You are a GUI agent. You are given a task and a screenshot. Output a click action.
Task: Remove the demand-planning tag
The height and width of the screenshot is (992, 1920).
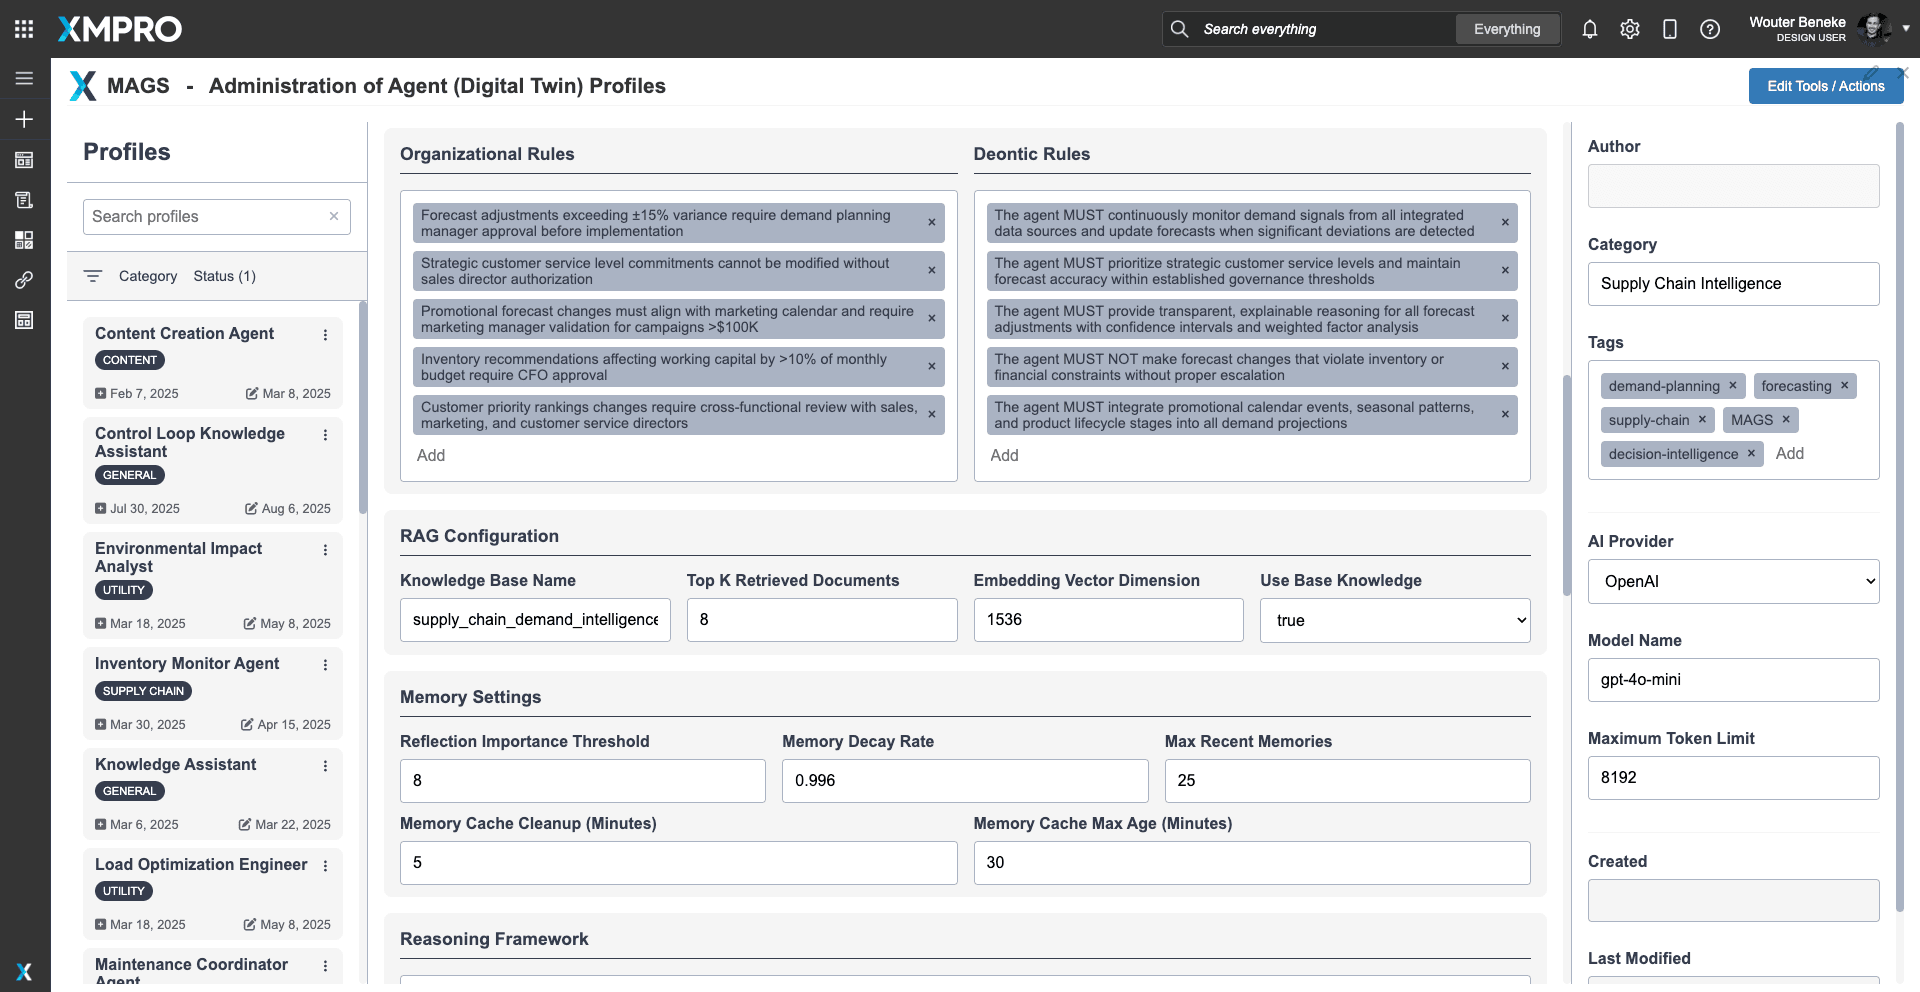(1732, 386)
